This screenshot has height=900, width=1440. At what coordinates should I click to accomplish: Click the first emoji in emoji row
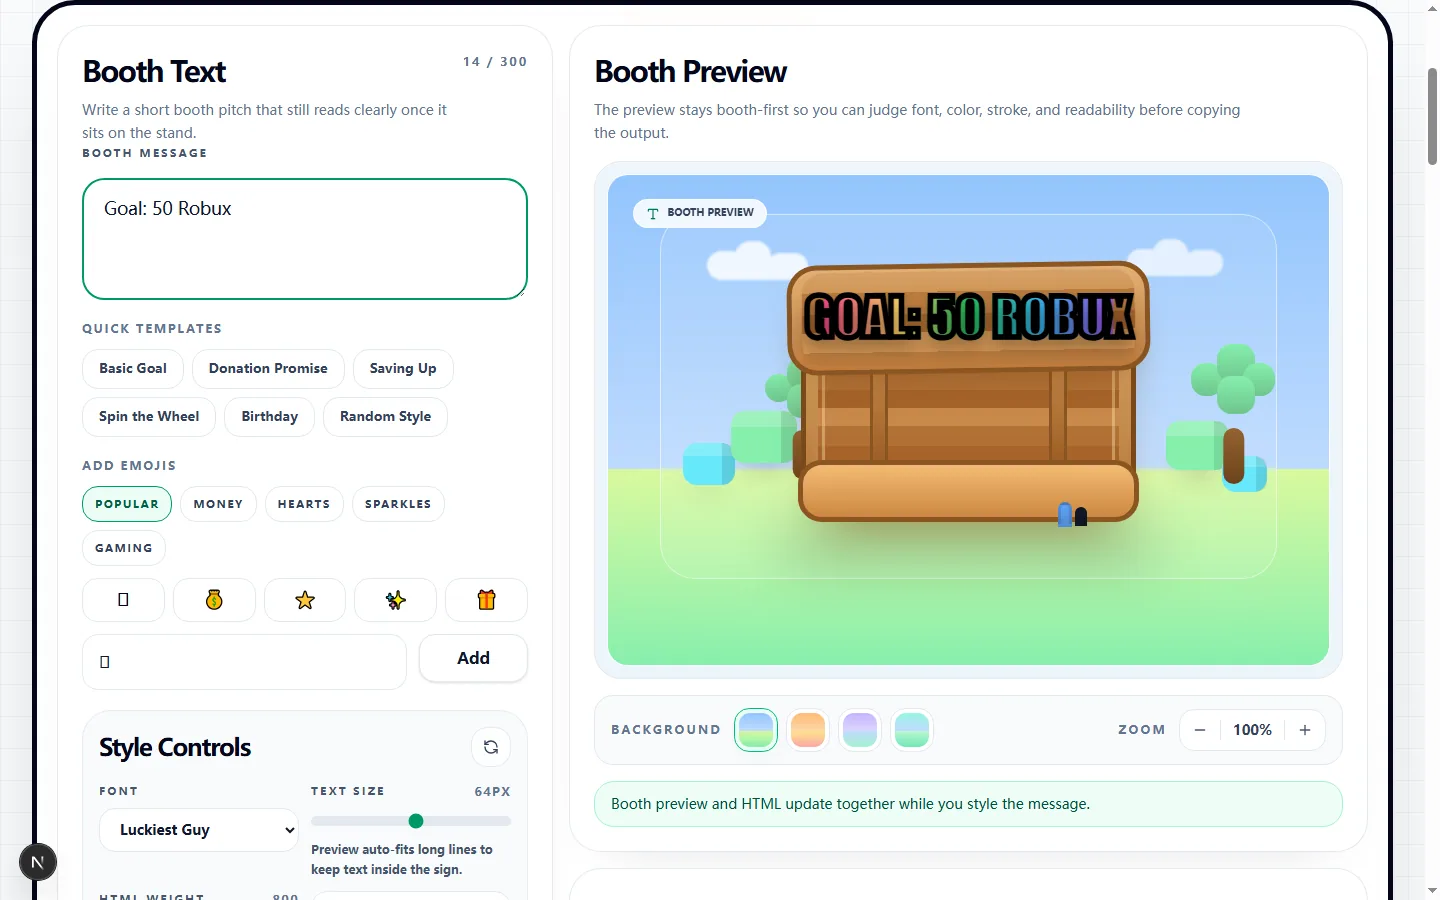pyautogui.click(x=123, y=600)
